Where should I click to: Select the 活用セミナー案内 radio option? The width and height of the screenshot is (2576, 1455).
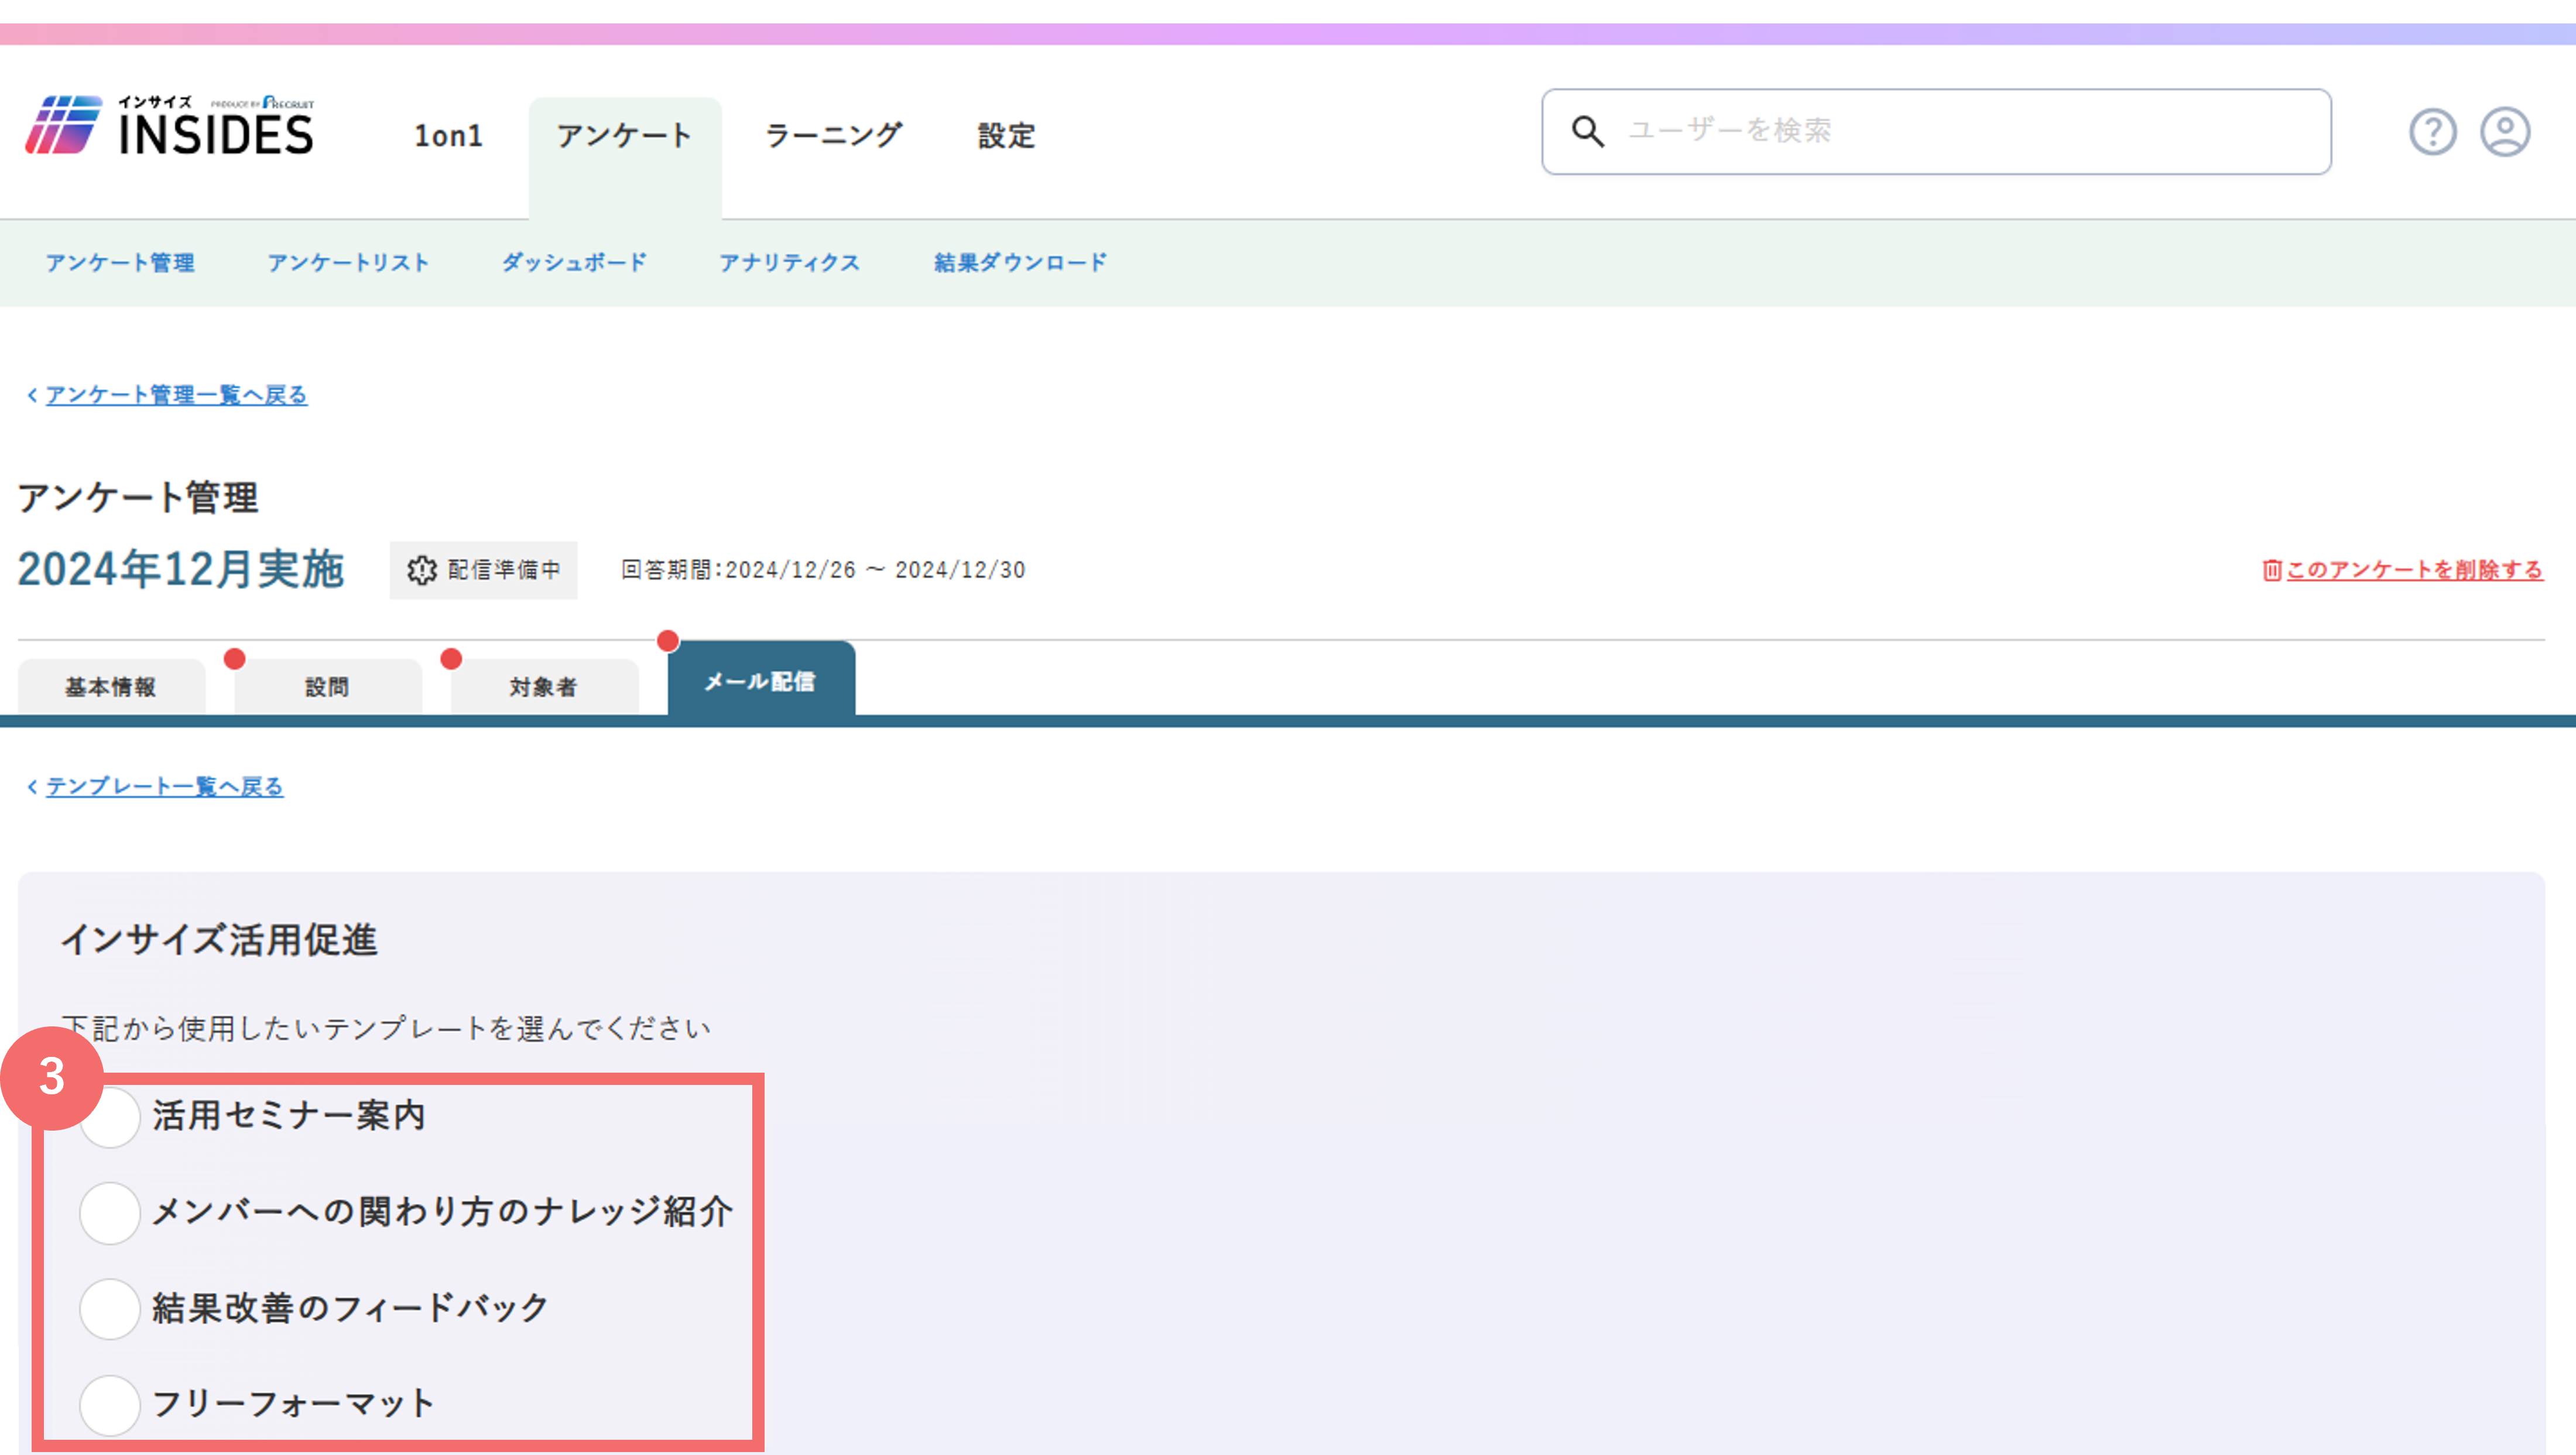click(x=109, y=1116)
